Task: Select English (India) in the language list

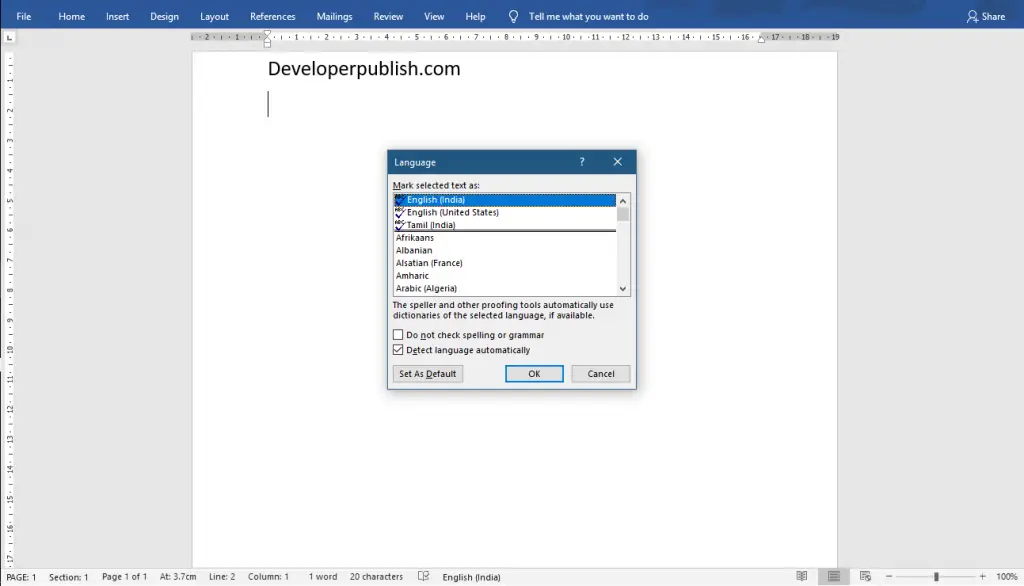Action: tap(504, 200)
